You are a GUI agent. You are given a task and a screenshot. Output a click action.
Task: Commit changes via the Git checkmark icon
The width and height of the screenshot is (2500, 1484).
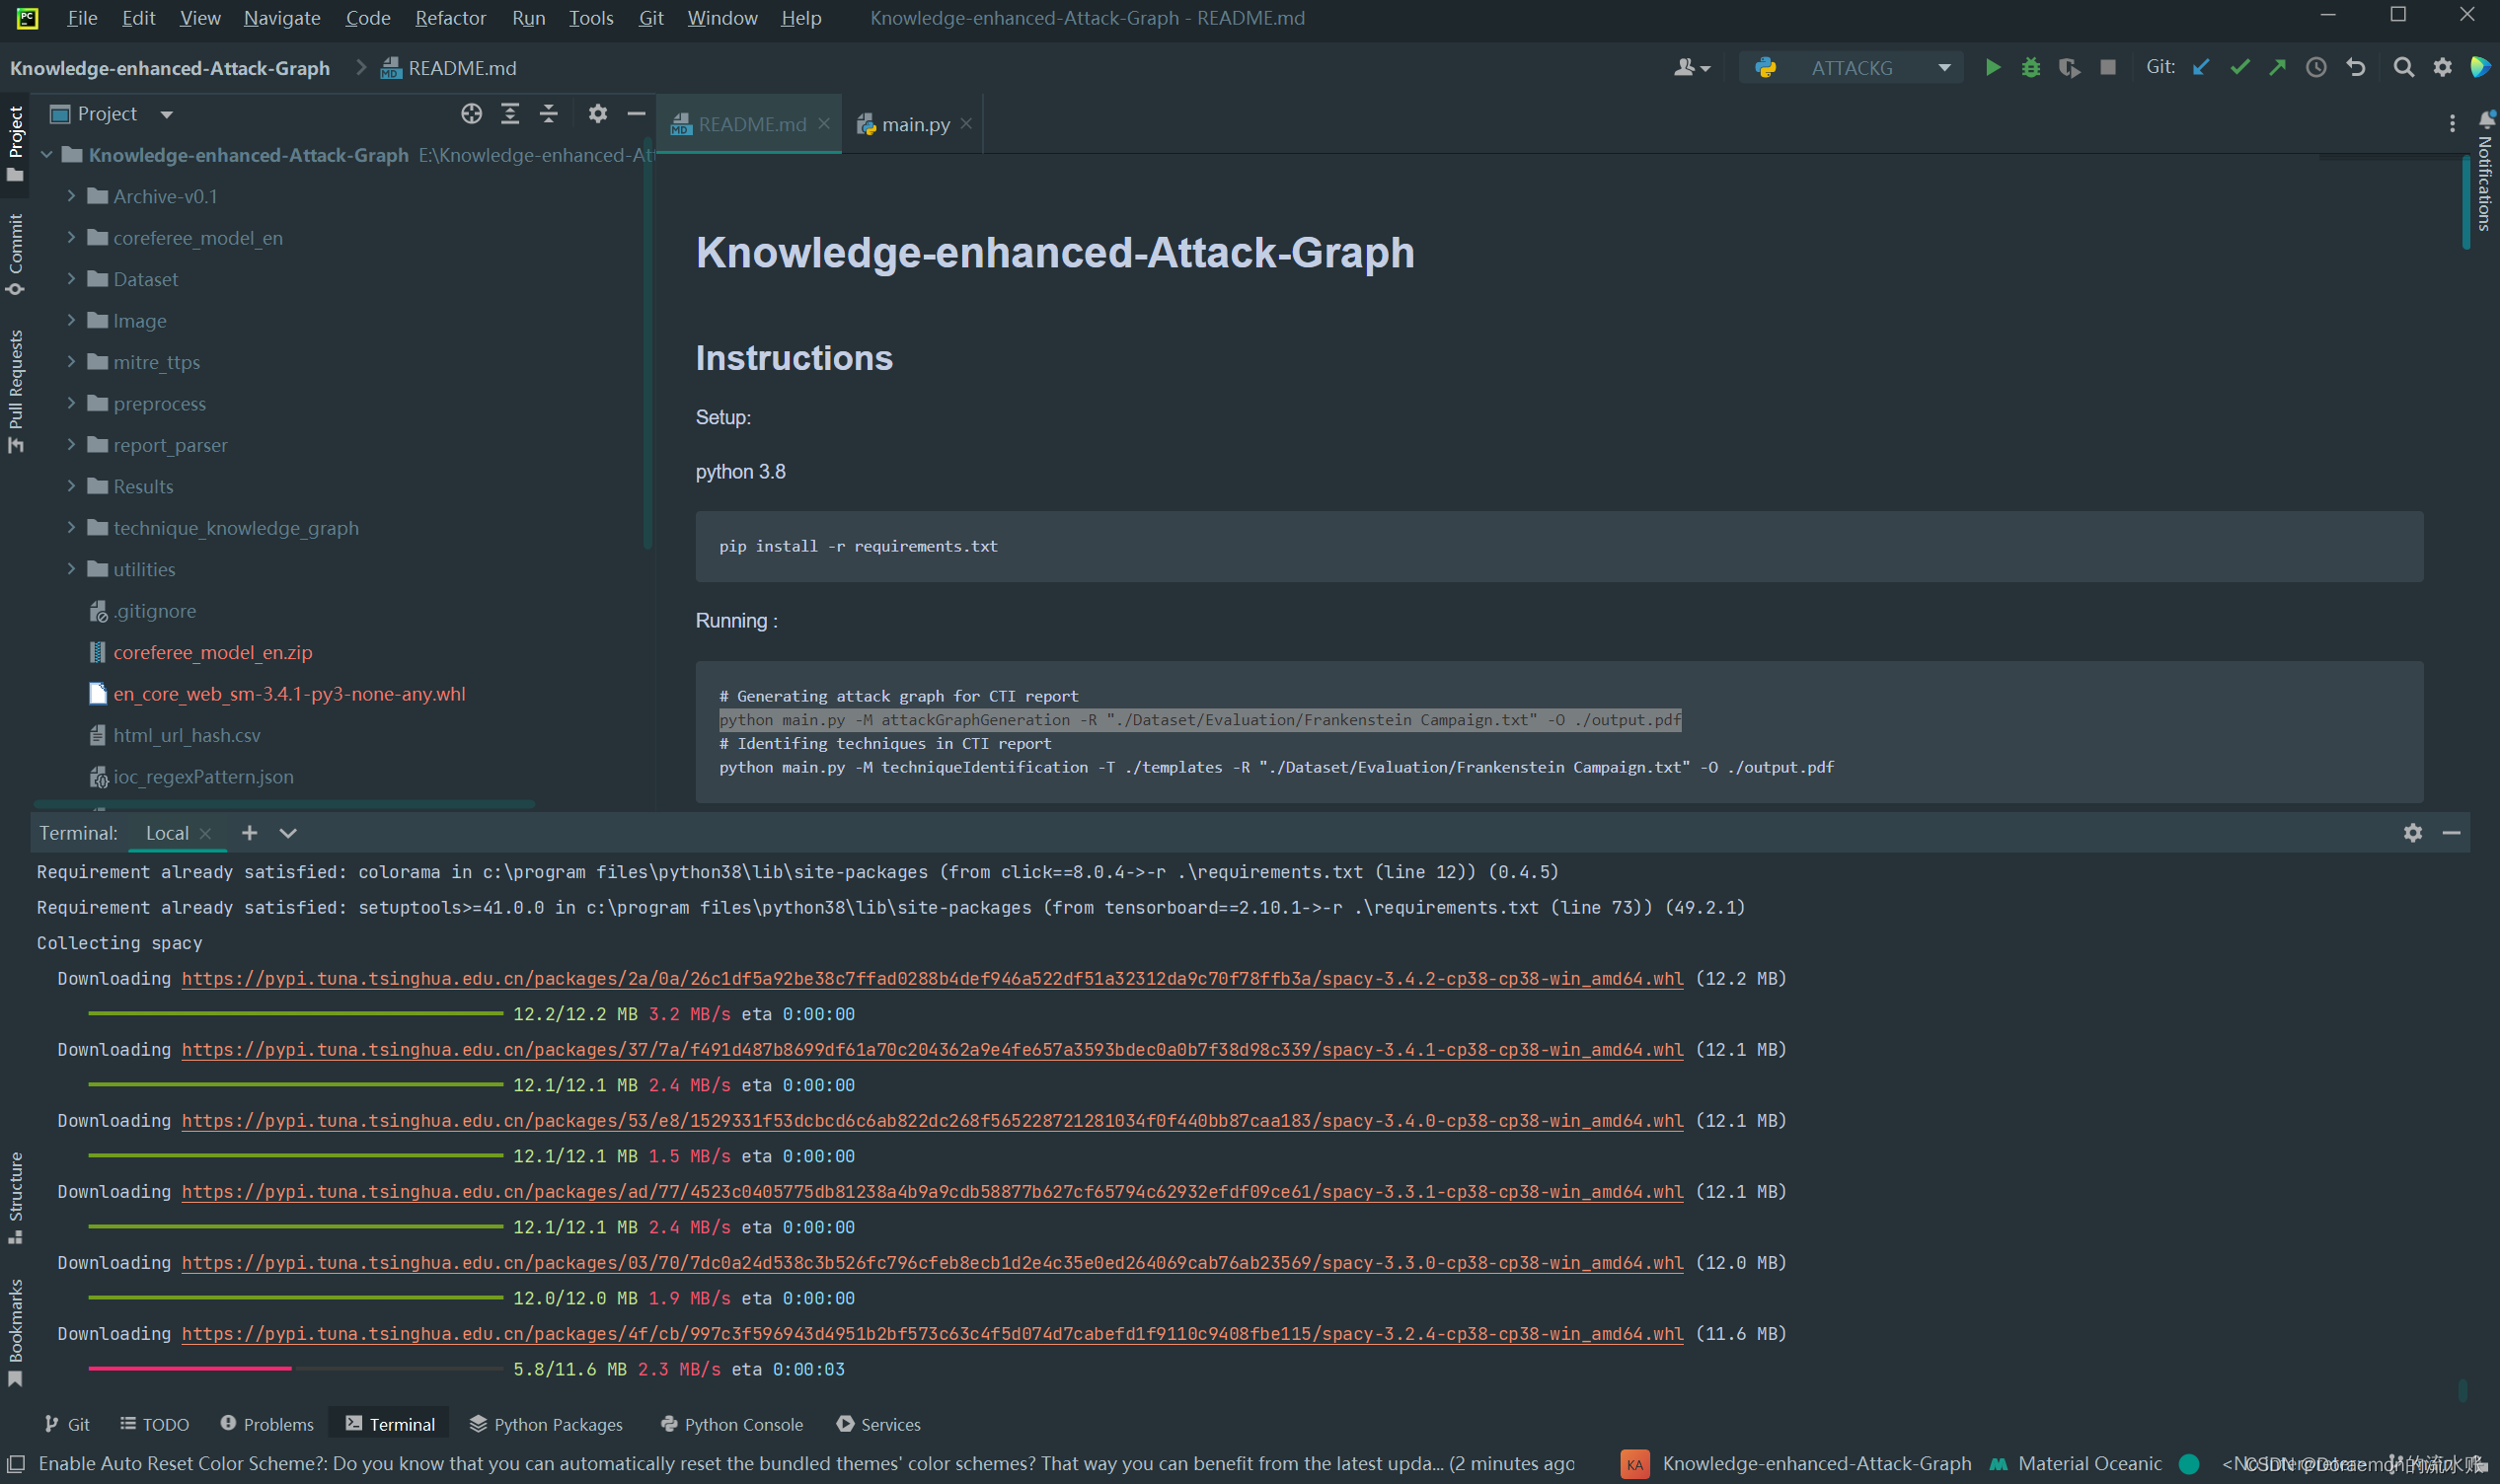click(2239, 67)
